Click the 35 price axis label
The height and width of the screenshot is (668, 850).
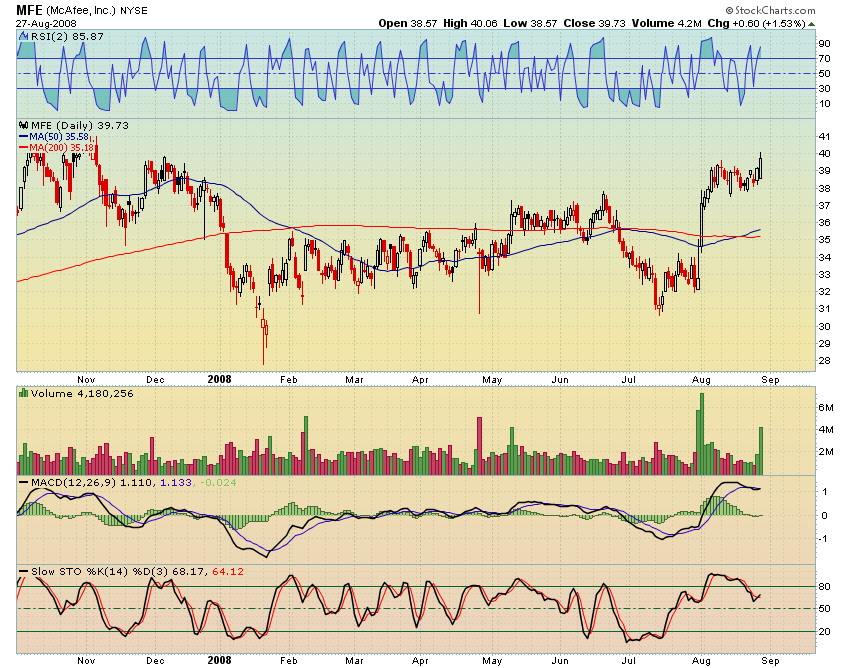[x=825, y=240]
